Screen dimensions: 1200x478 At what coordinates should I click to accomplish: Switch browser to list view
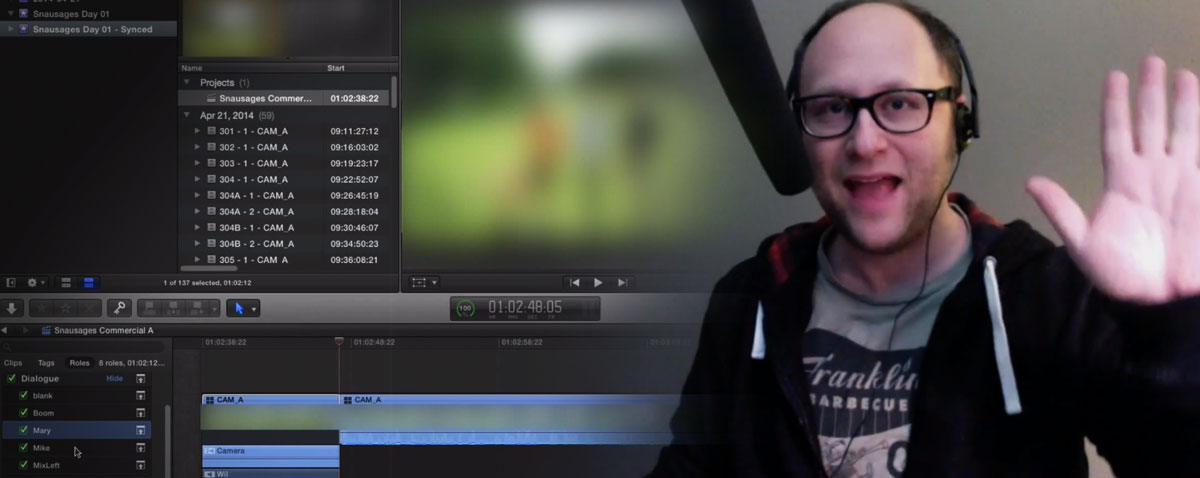[88, 283]
